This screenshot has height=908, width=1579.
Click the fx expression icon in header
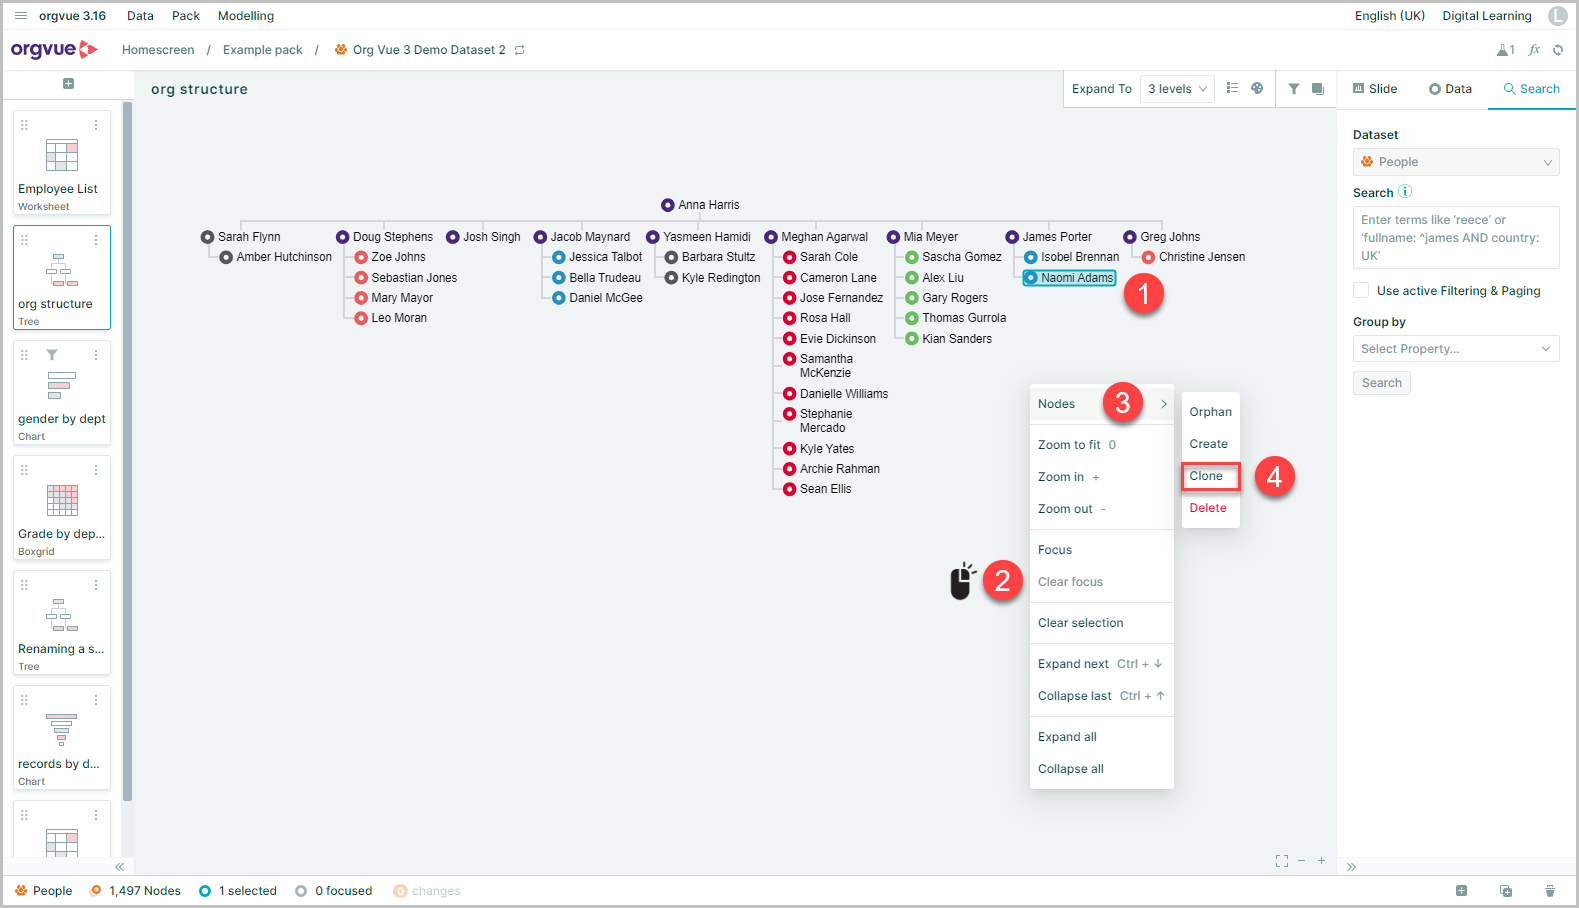pyautogui.click(x=1534, y=50)
